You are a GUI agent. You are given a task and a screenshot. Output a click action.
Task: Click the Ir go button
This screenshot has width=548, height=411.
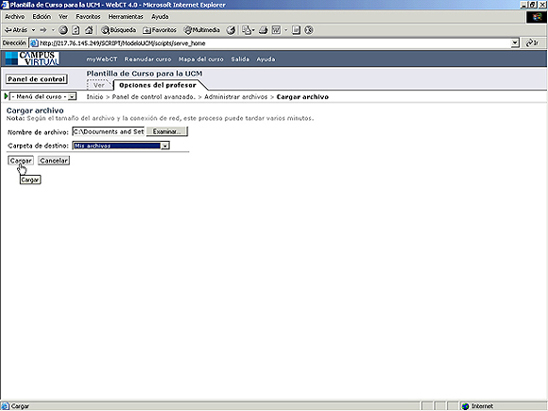coord(532,43)
